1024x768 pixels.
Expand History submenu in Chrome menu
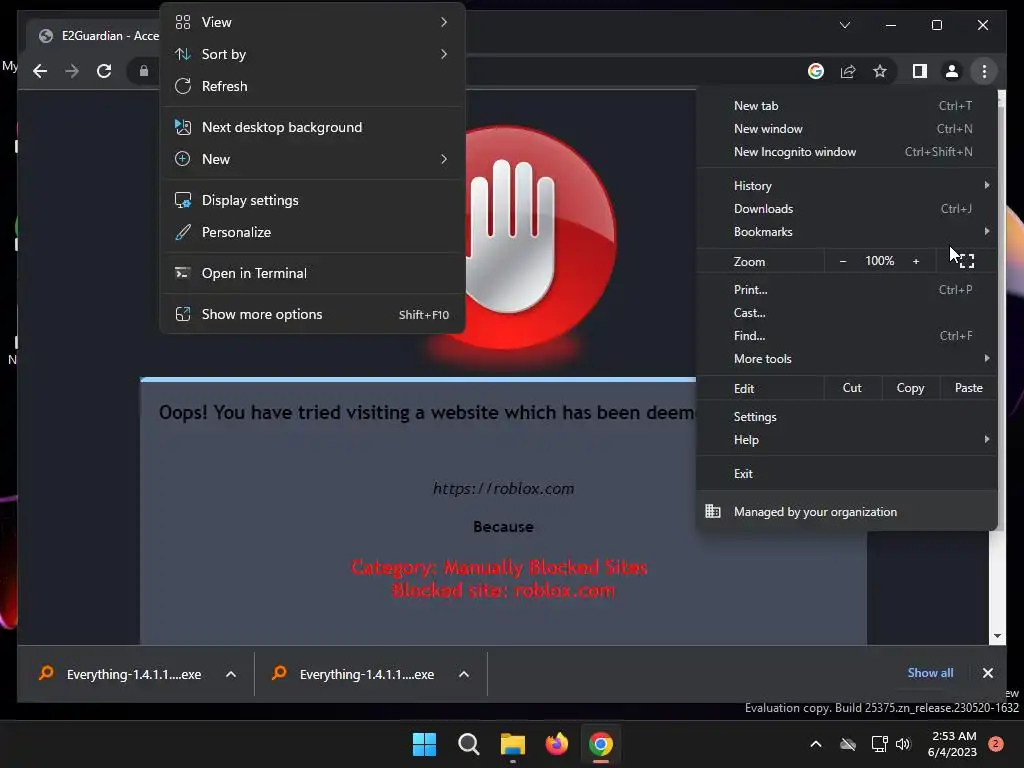point(986,185)
